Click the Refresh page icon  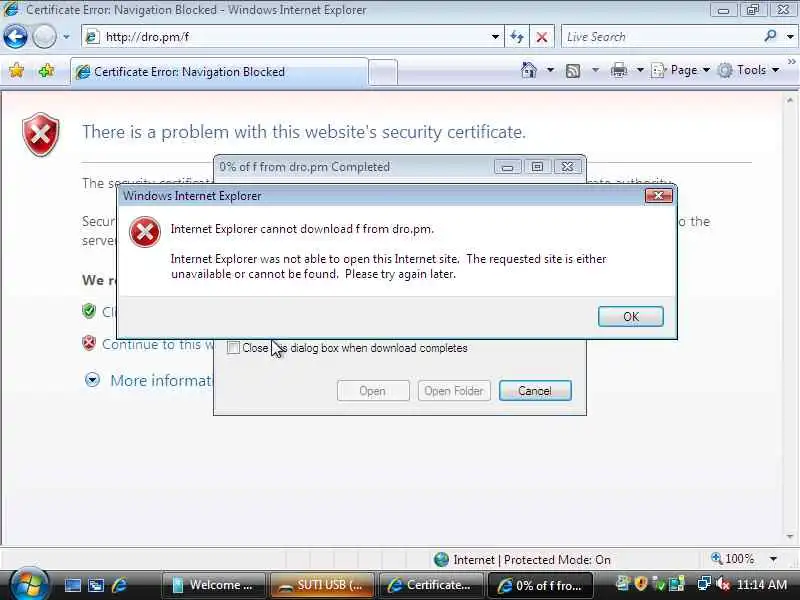[x=517, y=37]
